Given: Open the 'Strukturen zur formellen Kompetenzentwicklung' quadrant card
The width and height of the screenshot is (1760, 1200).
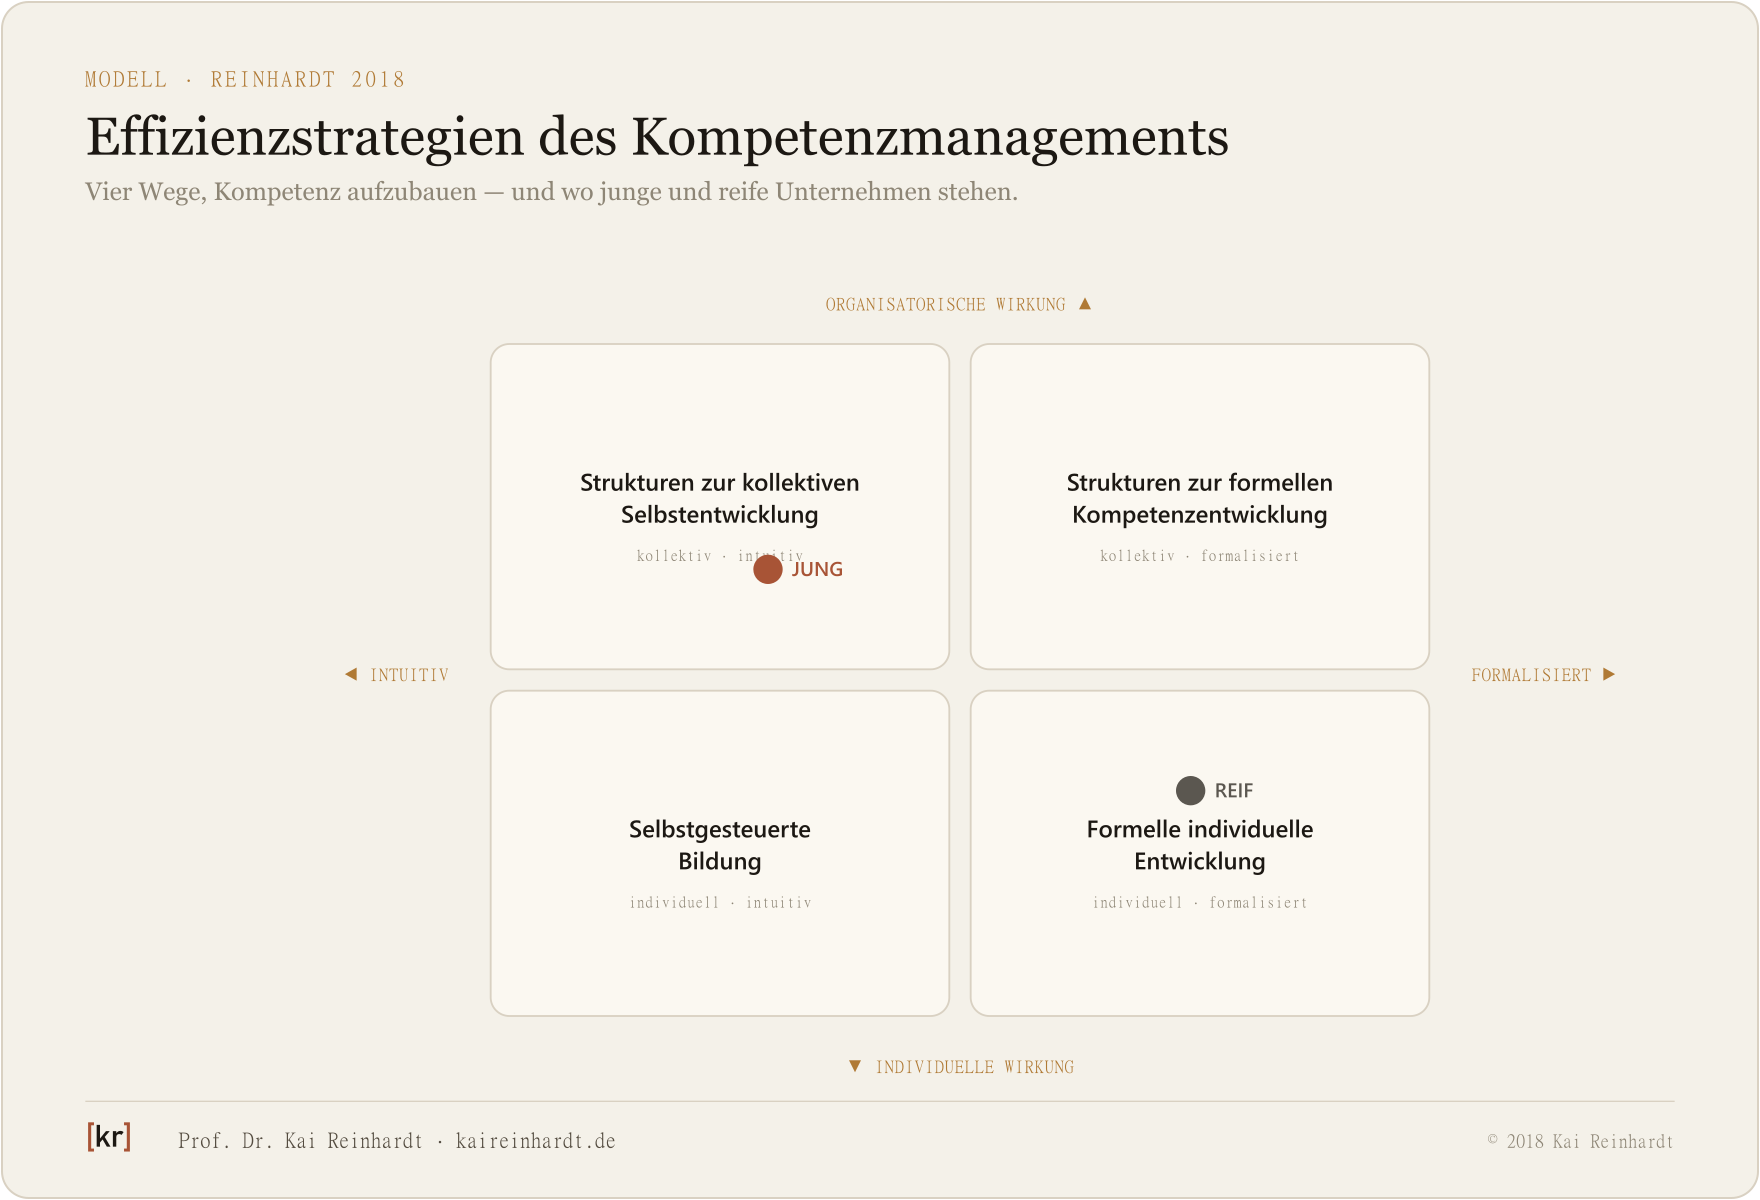Looking at the screenshot, I should pos(1200,507).
